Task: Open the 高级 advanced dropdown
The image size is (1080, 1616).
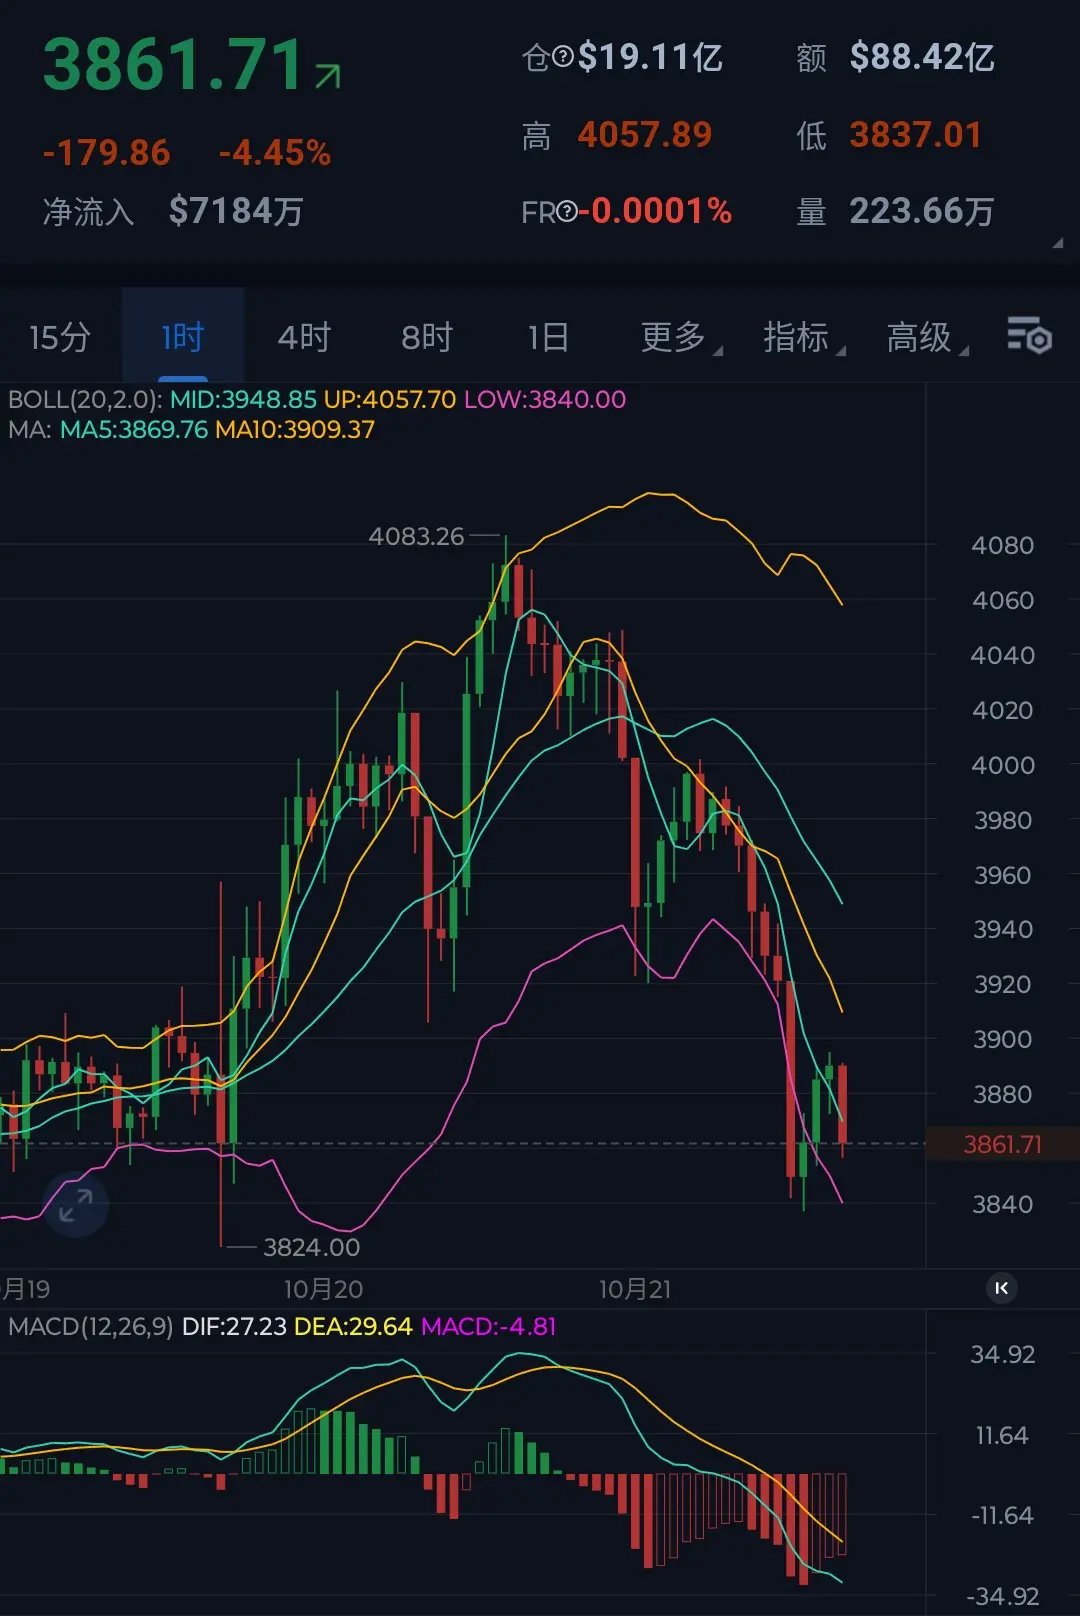Action: (x=927, y=337)
